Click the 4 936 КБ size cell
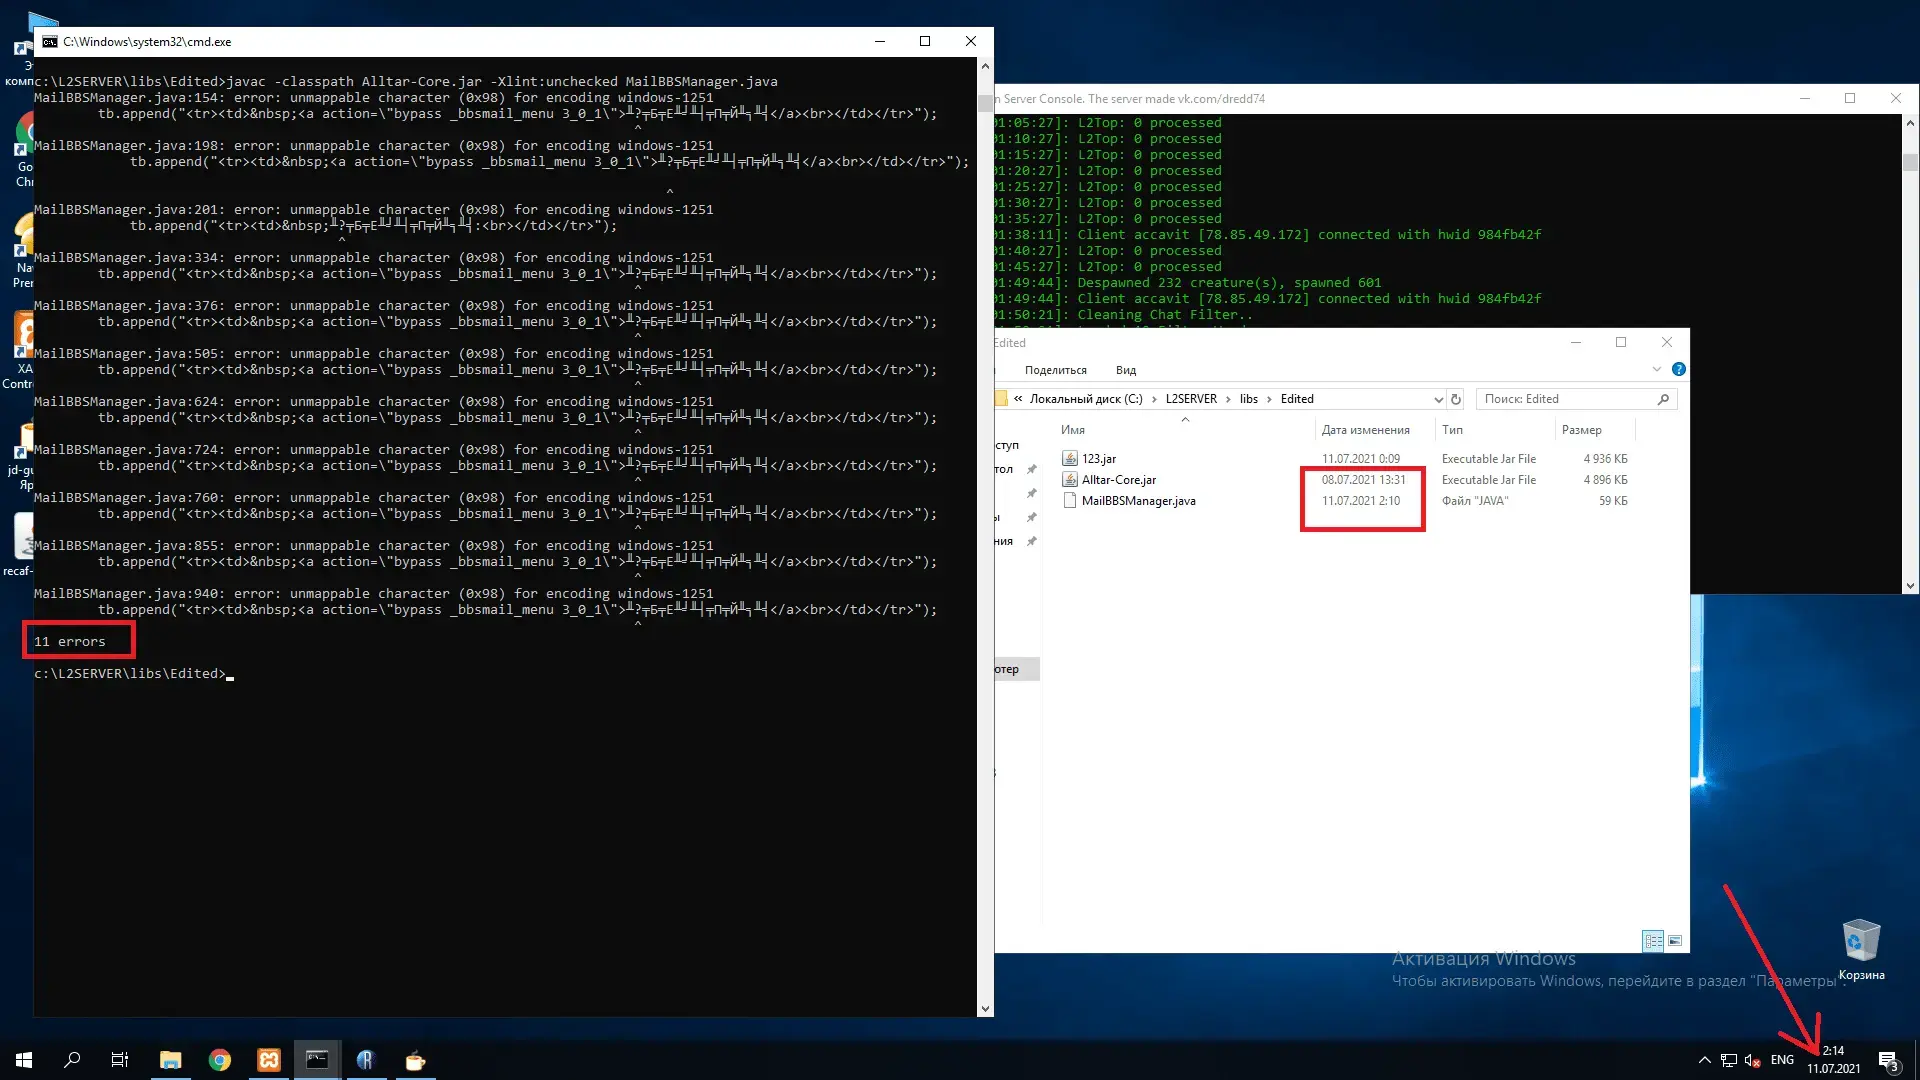The height and width of the screenshot is (1080, 1920). pos(1605,459)
